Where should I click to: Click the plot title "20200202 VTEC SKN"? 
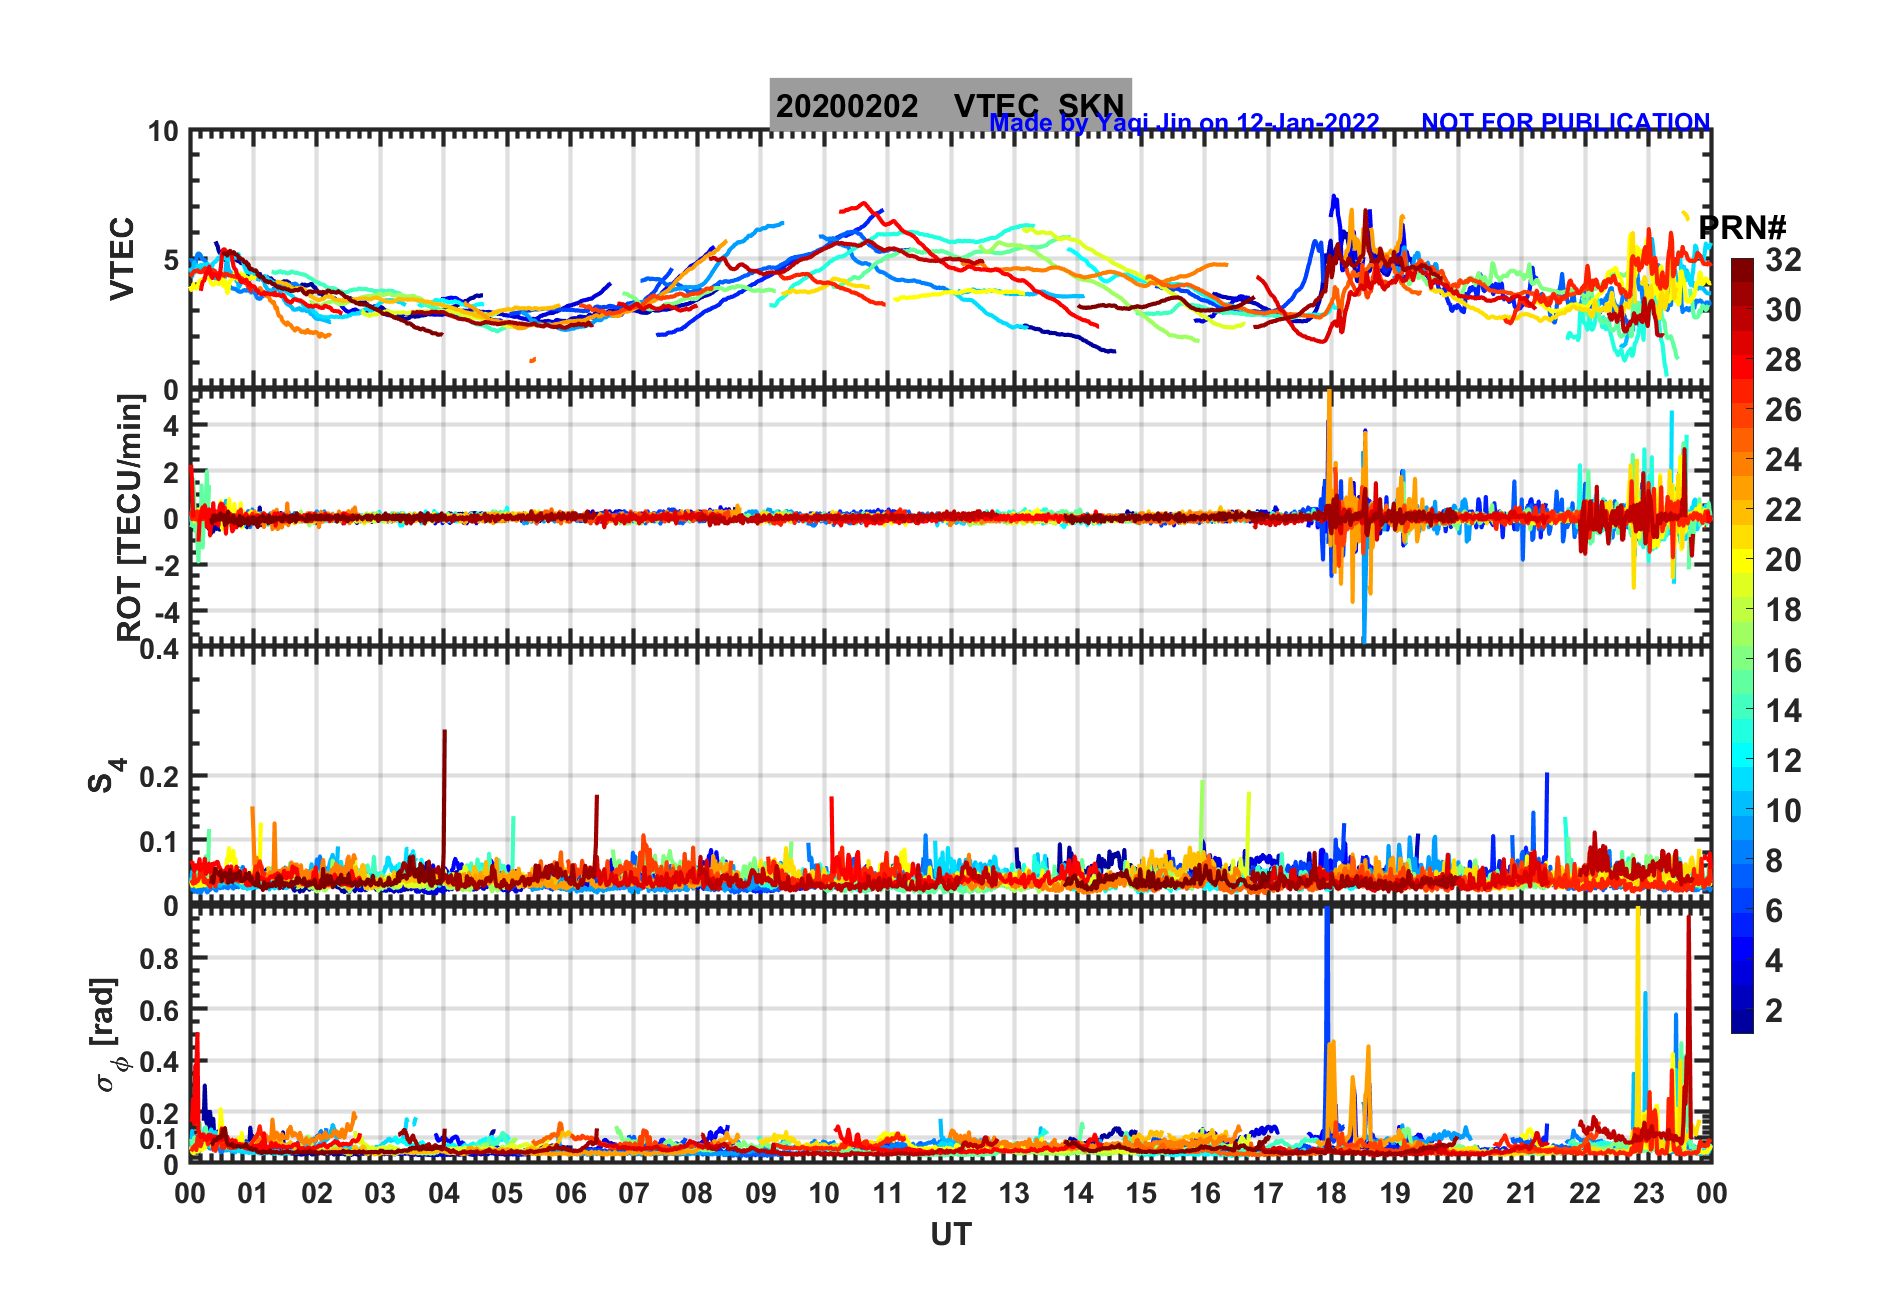(950, 106)
